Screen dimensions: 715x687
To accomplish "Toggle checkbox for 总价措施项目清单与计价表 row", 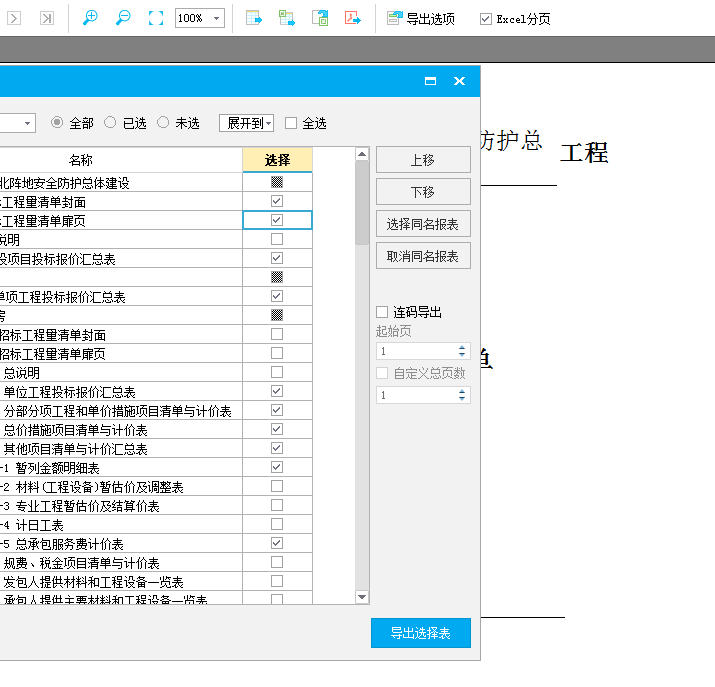I will click(x=277, y=429).
